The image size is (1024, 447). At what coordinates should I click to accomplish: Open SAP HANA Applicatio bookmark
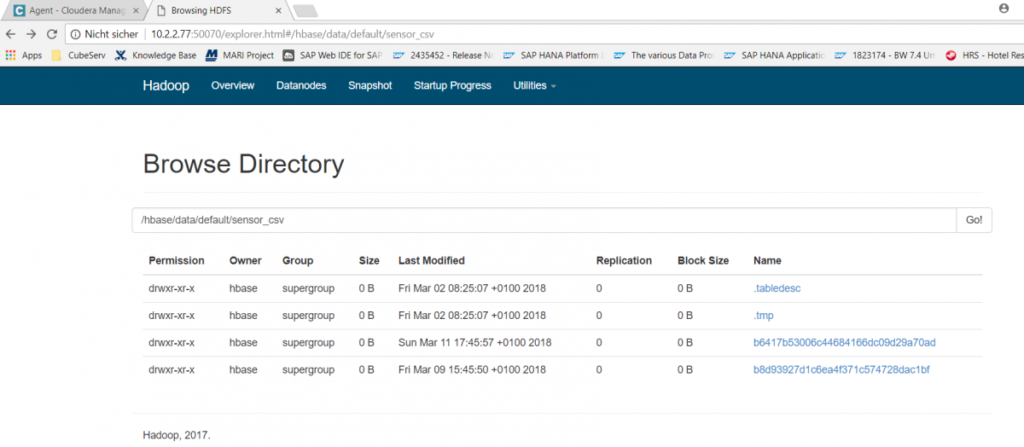tap(775, 56)
